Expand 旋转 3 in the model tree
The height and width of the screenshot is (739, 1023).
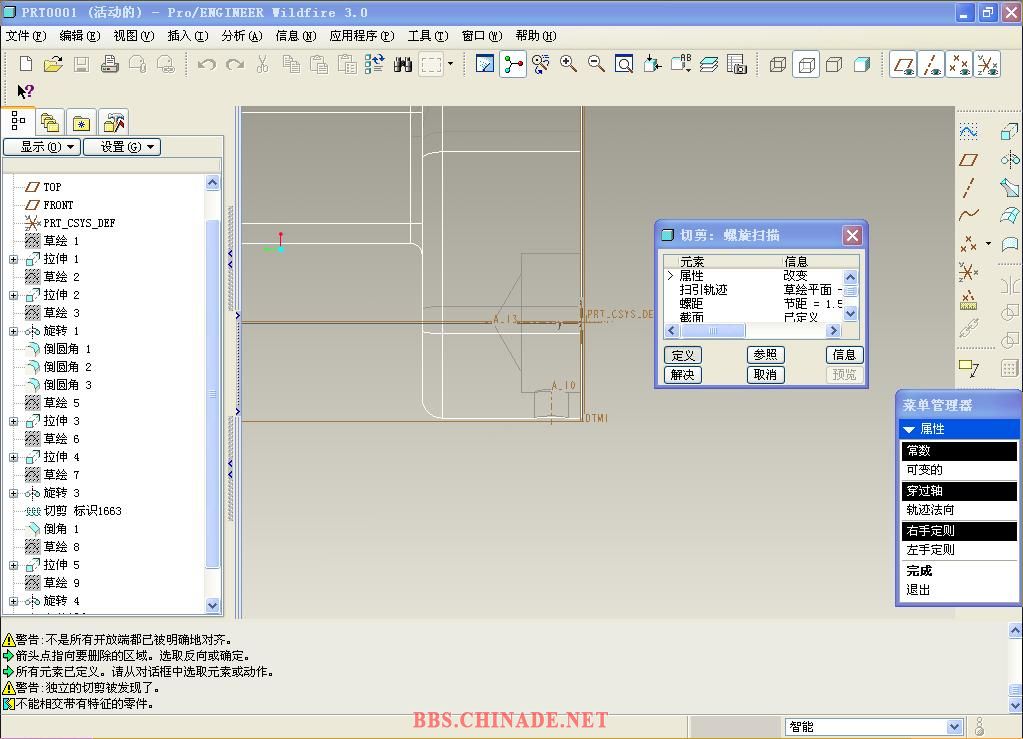click(x=14, y=493)
